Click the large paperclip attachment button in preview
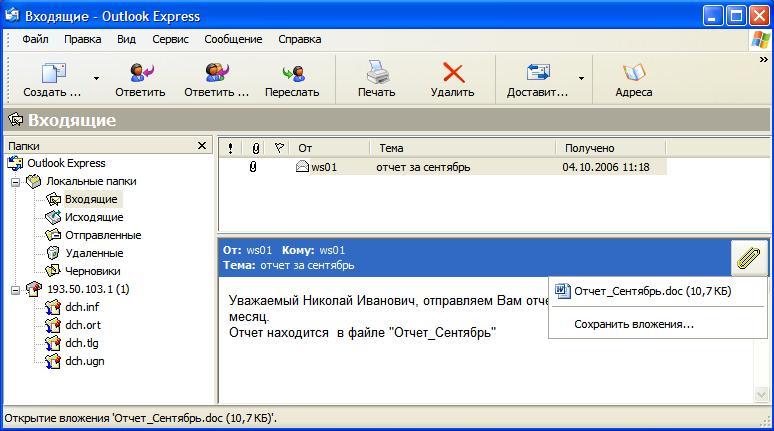This screenshot has height=431, width=774. click(x=749, y=258)
